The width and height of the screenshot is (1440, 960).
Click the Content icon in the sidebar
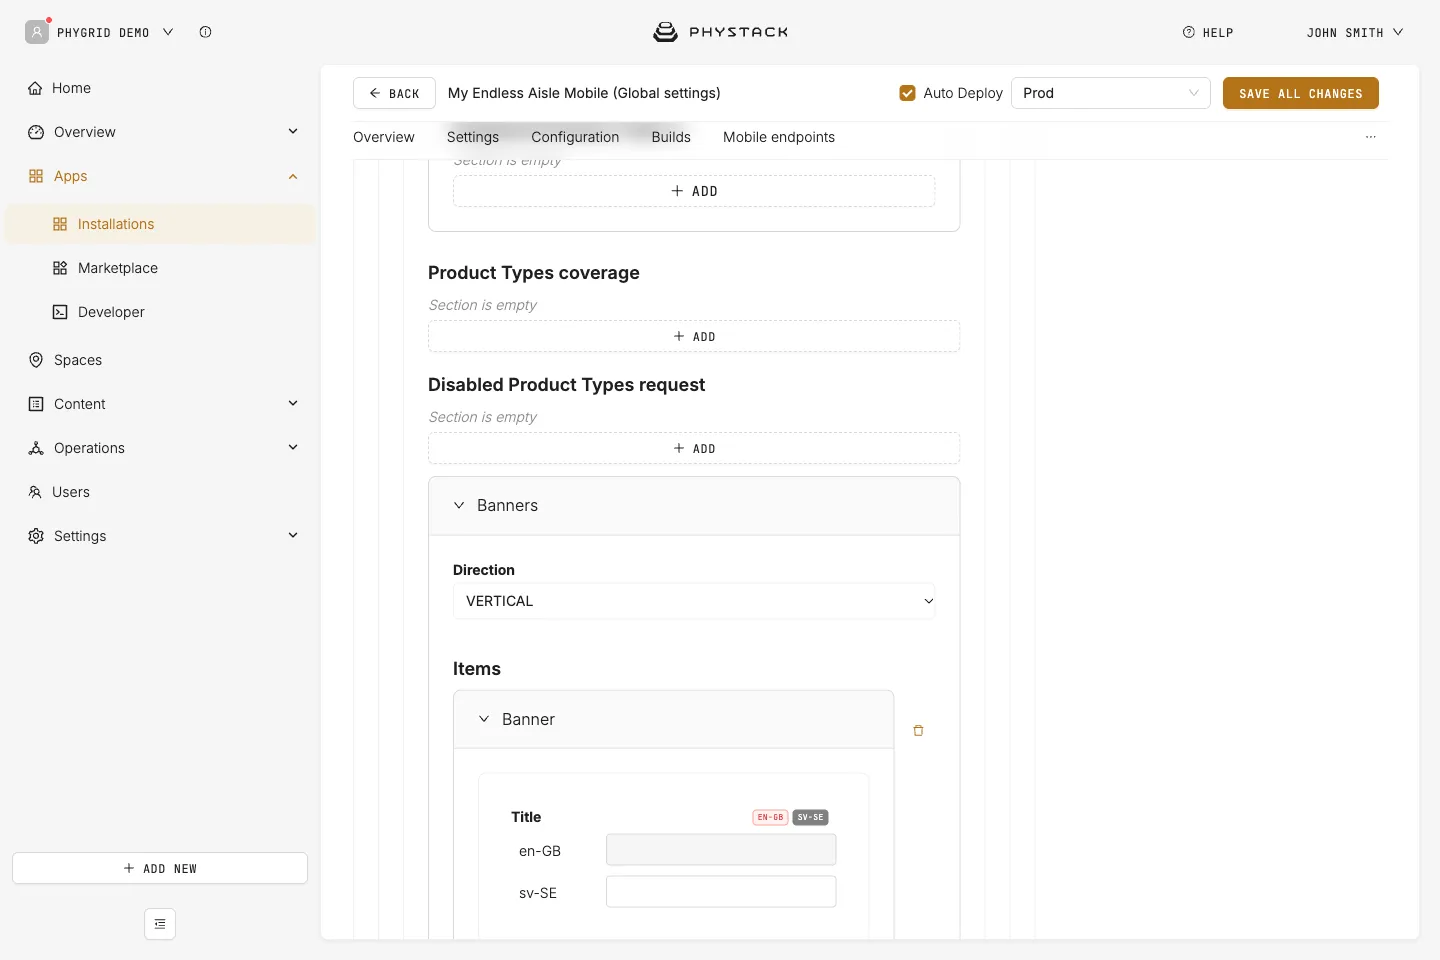point(36,404)
